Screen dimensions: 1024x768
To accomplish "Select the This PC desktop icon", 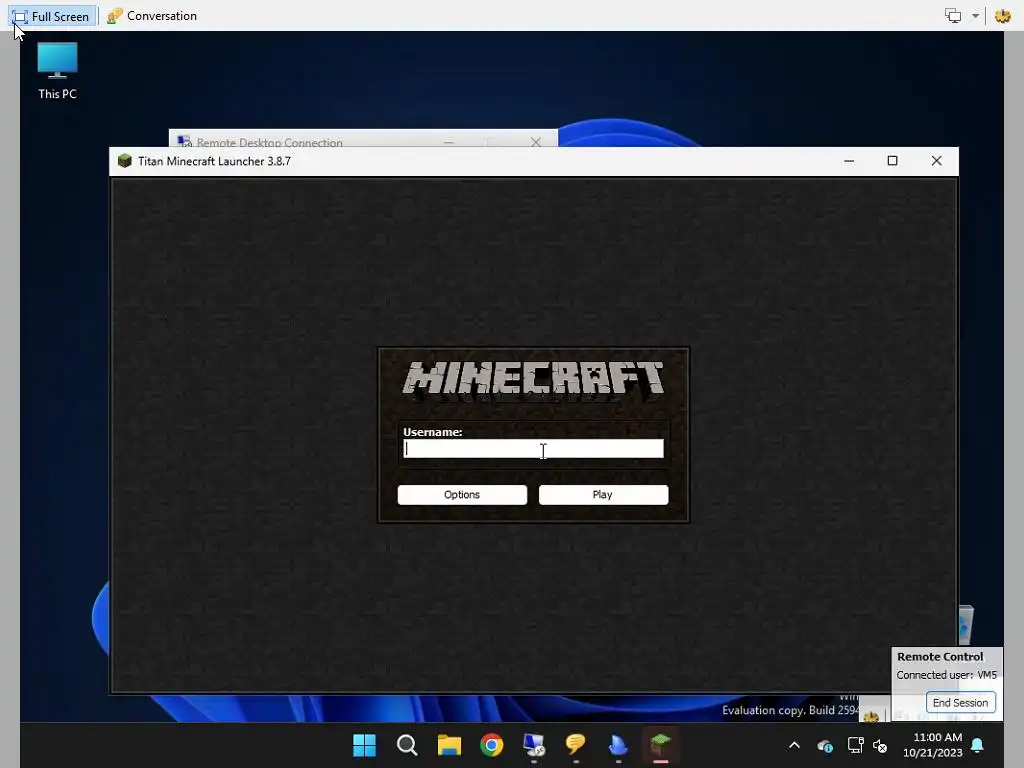I will pos(57,71).
